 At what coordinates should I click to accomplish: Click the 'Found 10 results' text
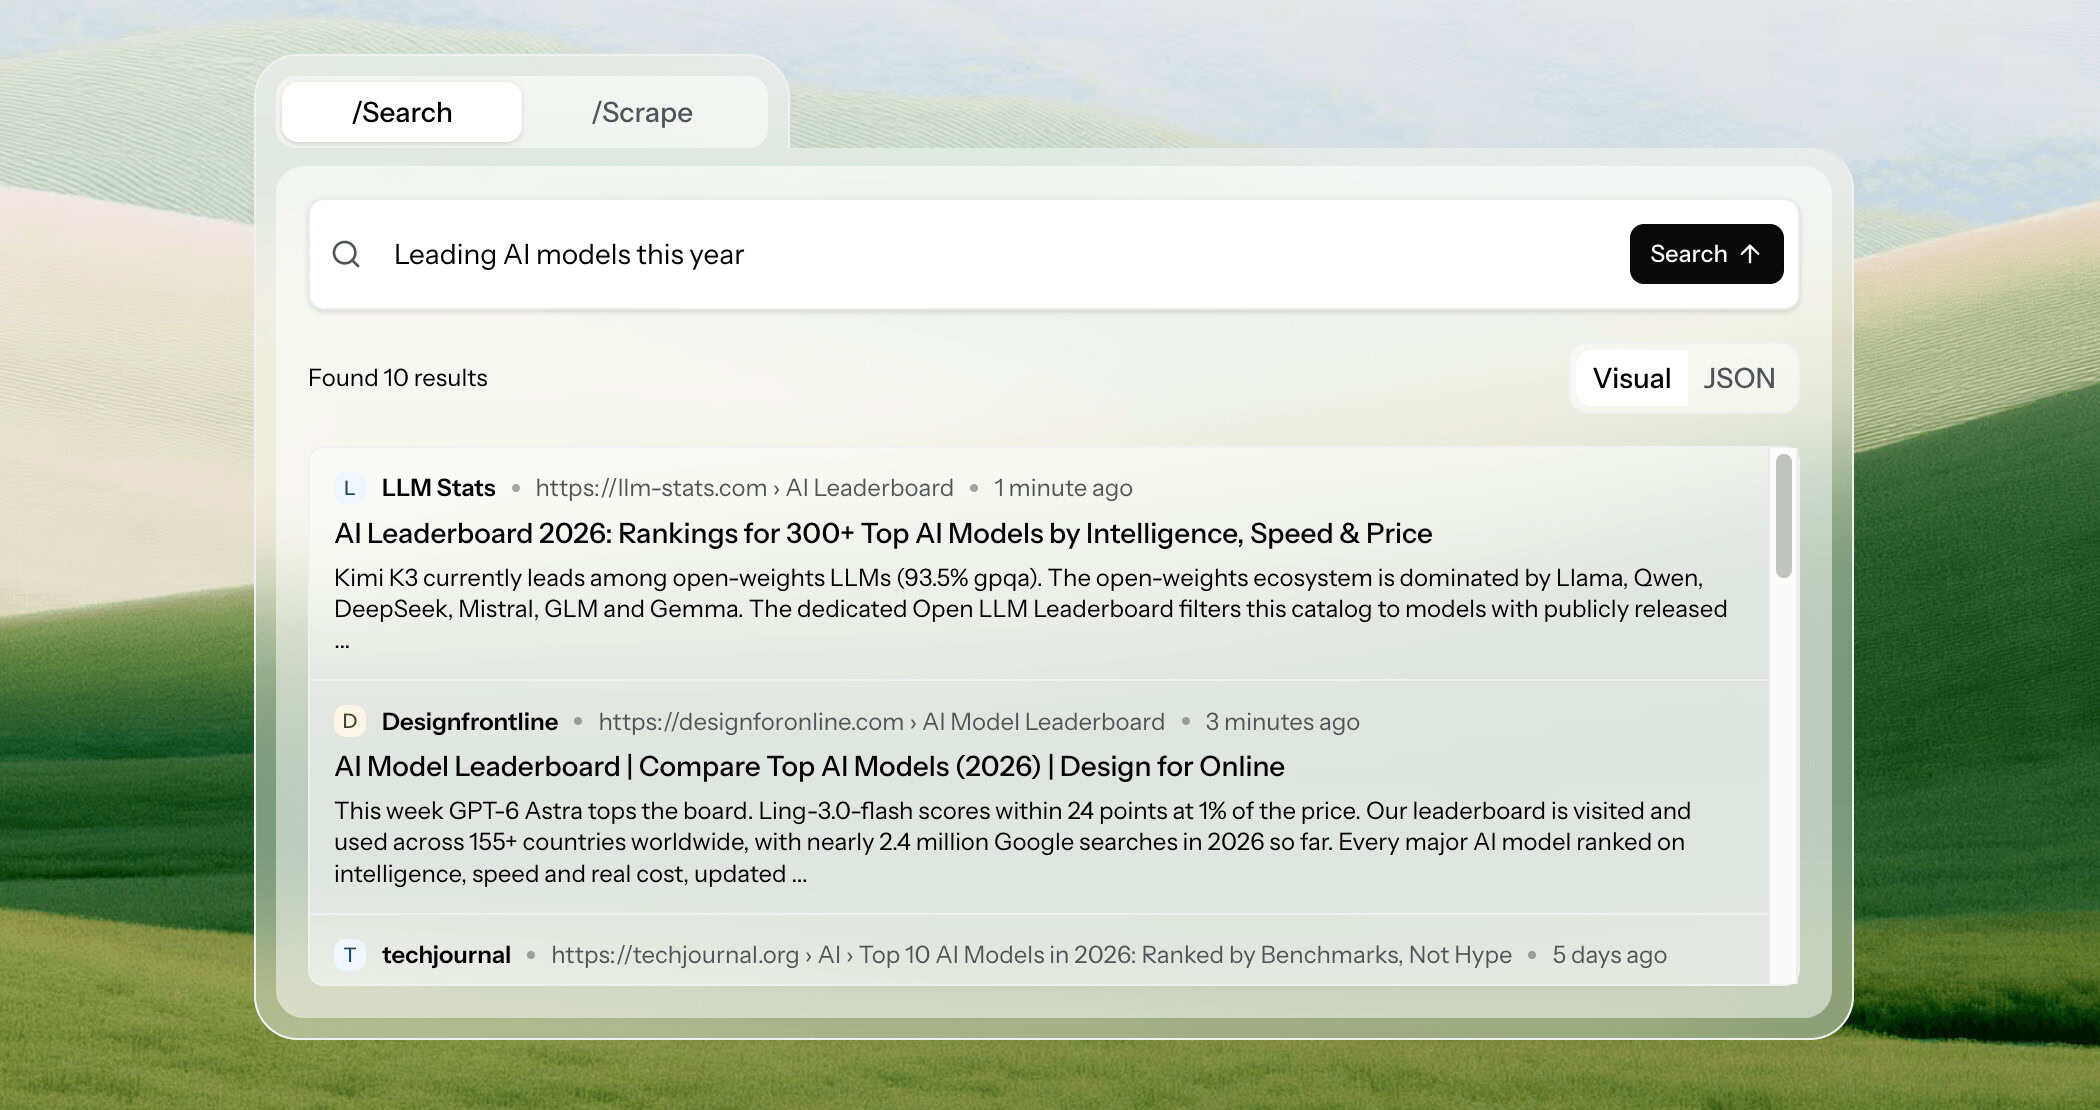point(397,378)
